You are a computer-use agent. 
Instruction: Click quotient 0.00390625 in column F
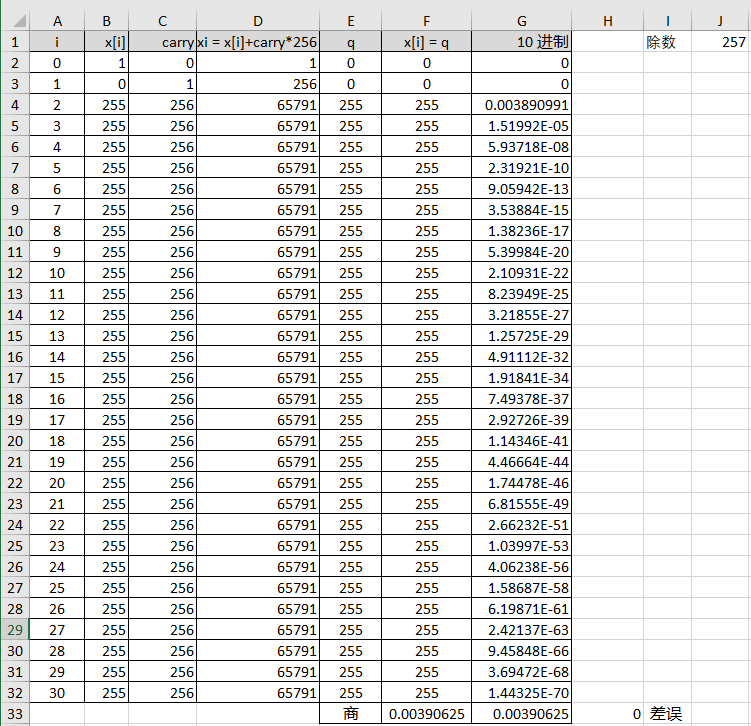[426, 714]
